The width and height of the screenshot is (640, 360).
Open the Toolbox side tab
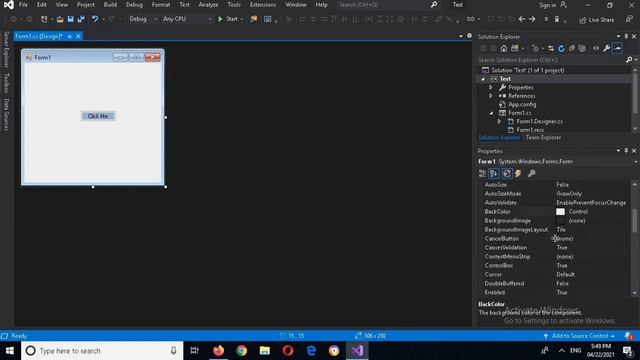pyautogui.click(x=6, y=83)
